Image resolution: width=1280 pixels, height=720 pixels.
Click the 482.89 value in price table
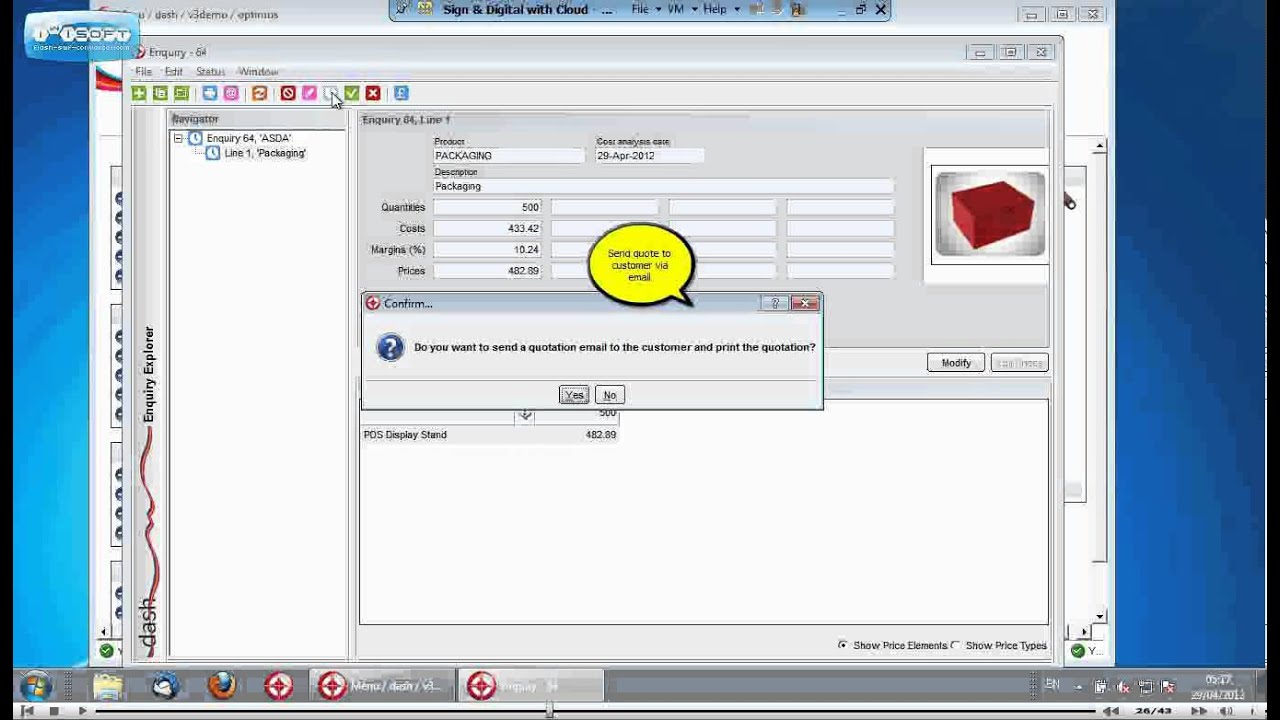click(x=601, y=435)
